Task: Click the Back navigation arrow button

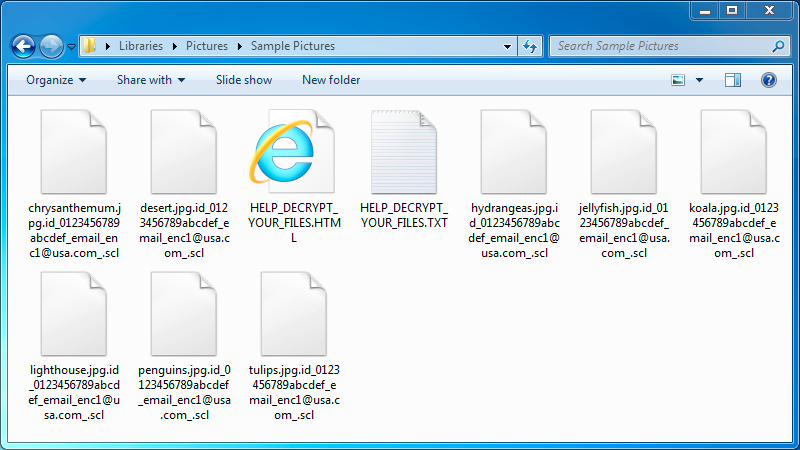Action: [24, 46]
